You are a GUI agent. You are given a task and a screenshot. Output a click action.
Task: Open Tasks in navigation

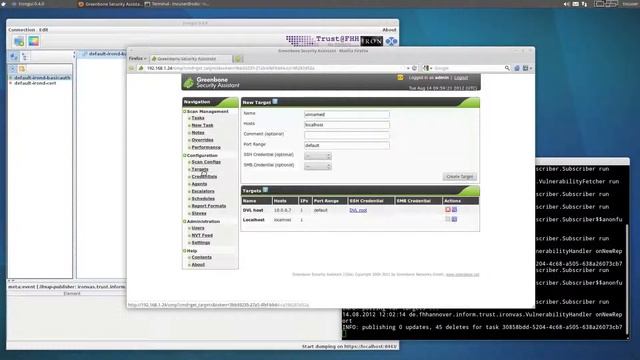[x=198, y=118]
